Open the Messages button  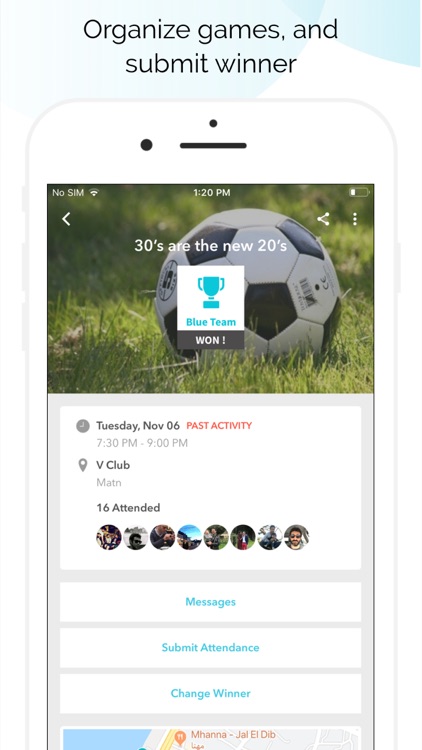(211, 602)
